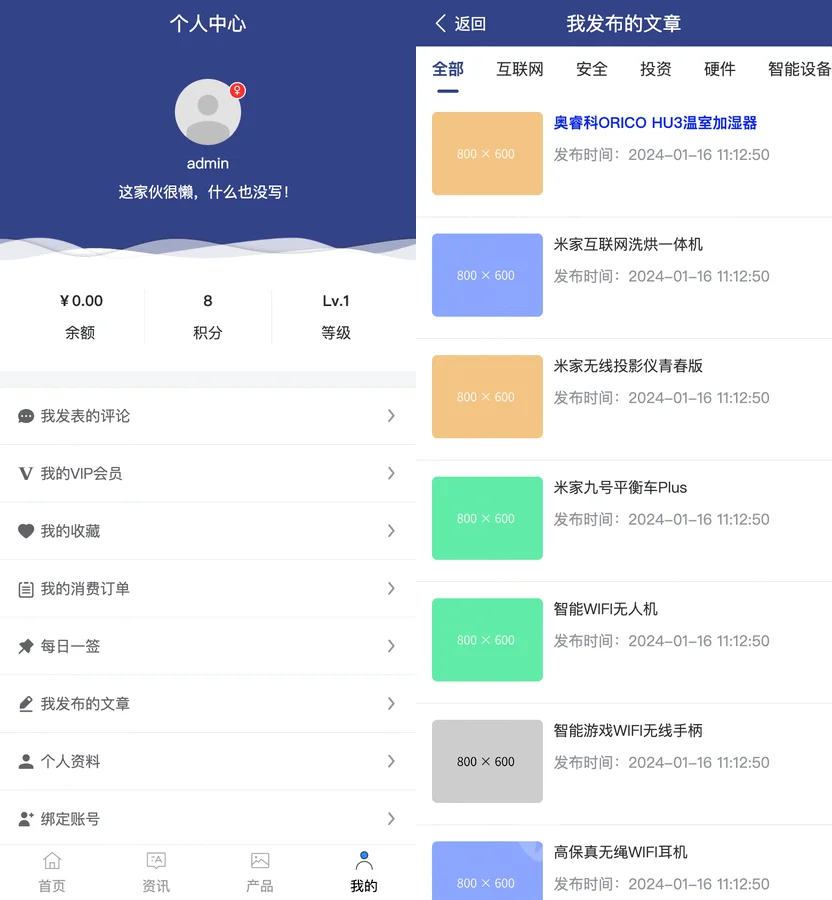Expand 绑定账号 with its chevron

(391, 818)
